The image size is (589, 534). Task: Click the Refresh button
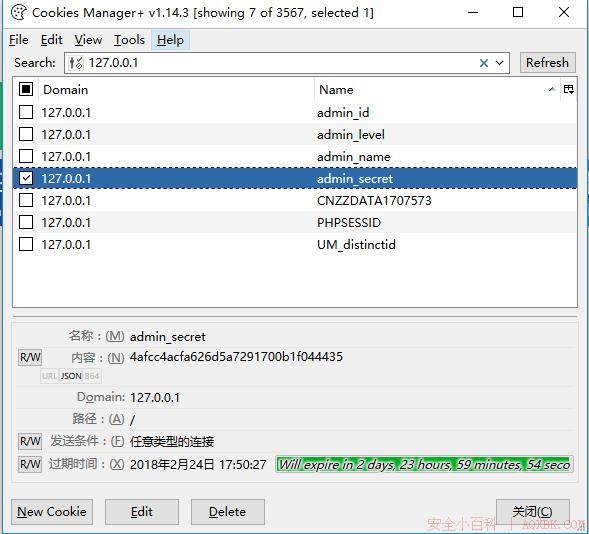(547, 63)
